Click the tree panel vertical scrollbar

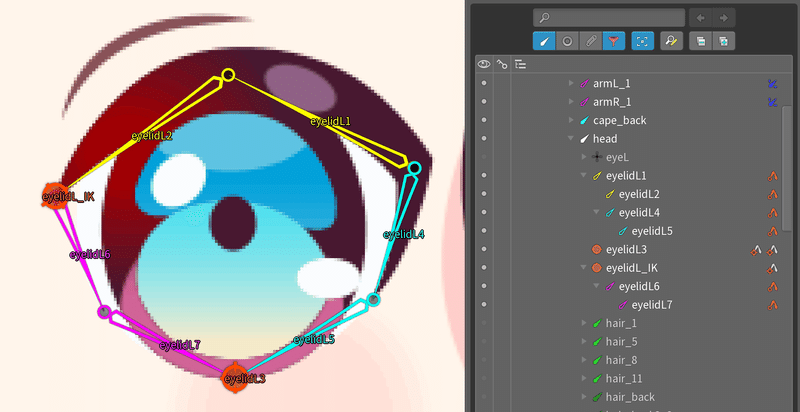[x=787, y=168]
